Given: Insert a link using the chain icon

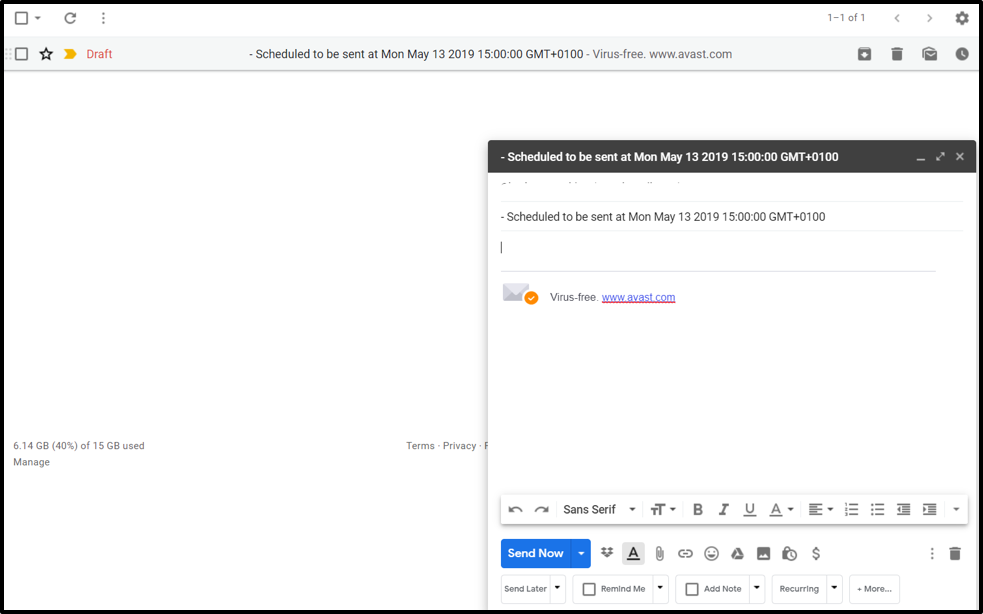Looking at the screenshot, I should click(685, 553).
